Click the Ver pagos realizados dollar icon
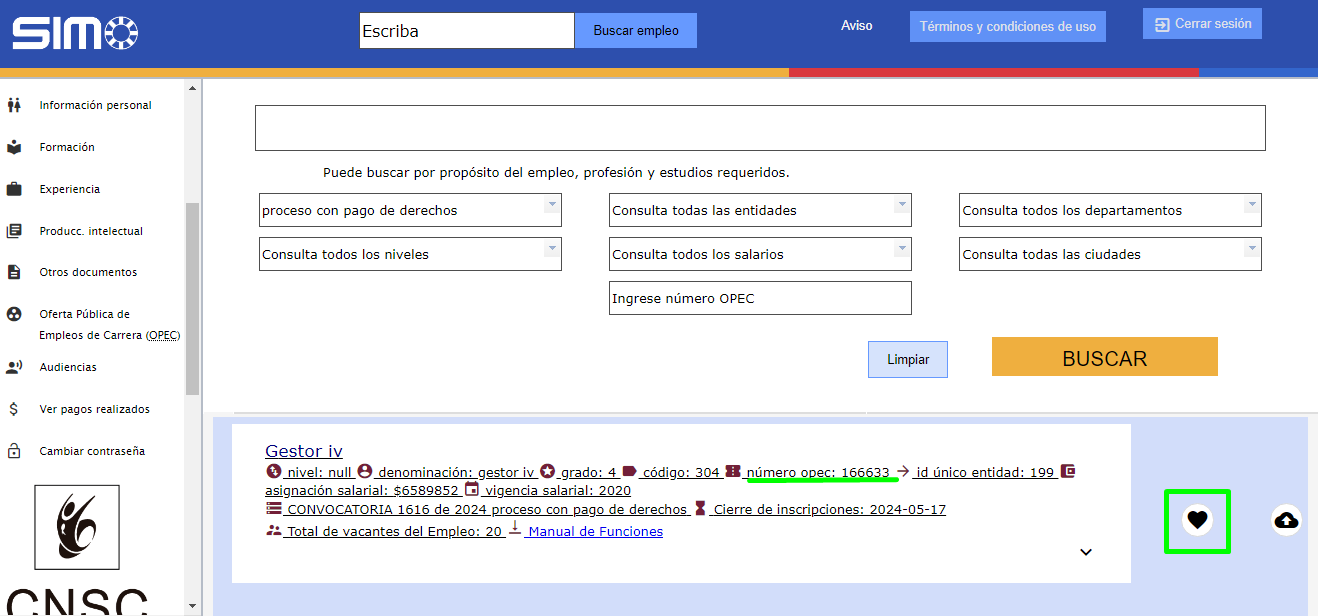The height and width of the screenshot is (616, 1318). coord(14,409)
